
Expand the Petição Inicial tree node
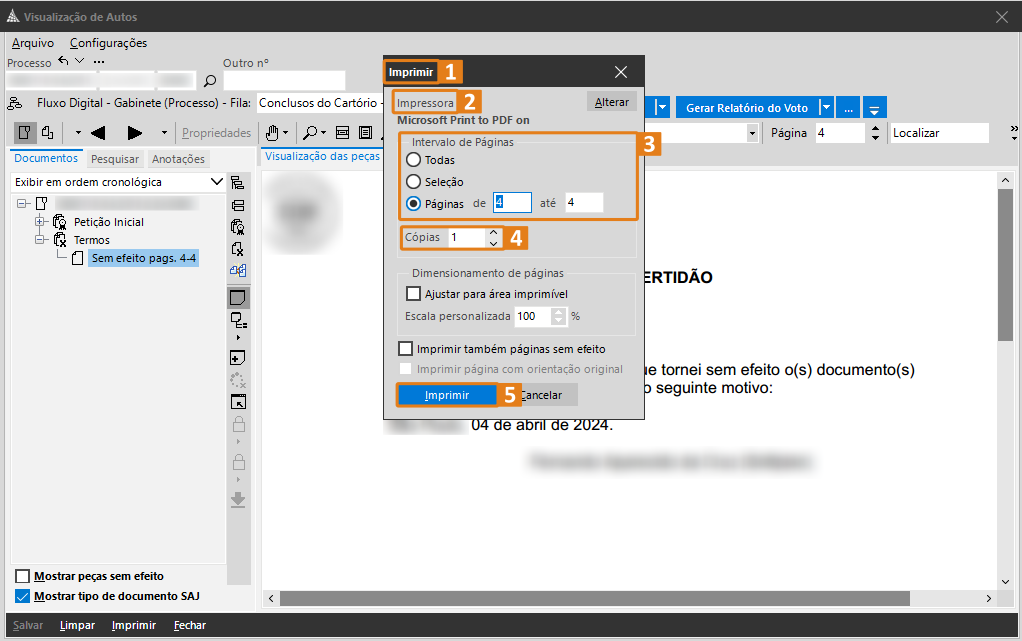coord(40,222)
